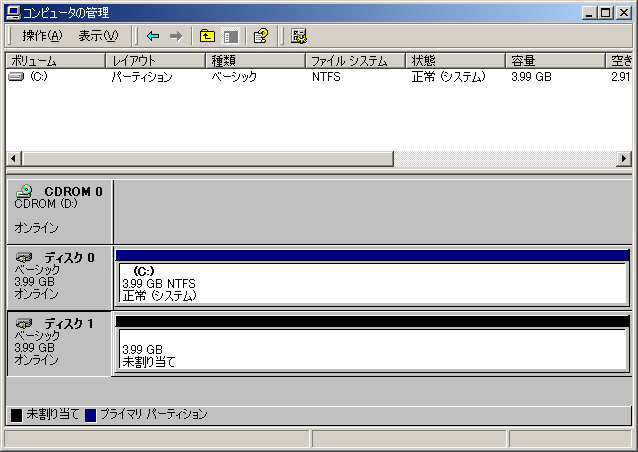Click the ディスク 0 header label

[70, 258]
